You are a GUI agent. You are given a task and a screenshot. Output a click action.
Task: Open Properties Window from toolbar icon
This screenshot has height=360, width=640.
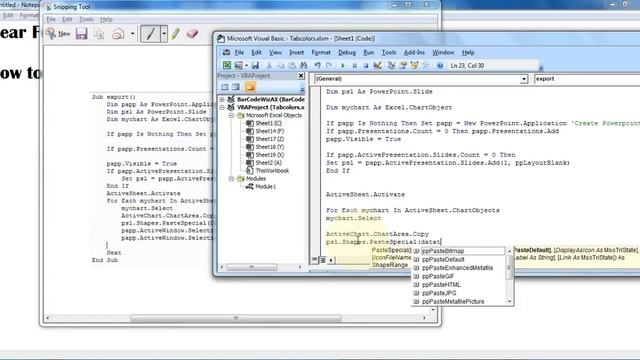[x=403, y=65]
